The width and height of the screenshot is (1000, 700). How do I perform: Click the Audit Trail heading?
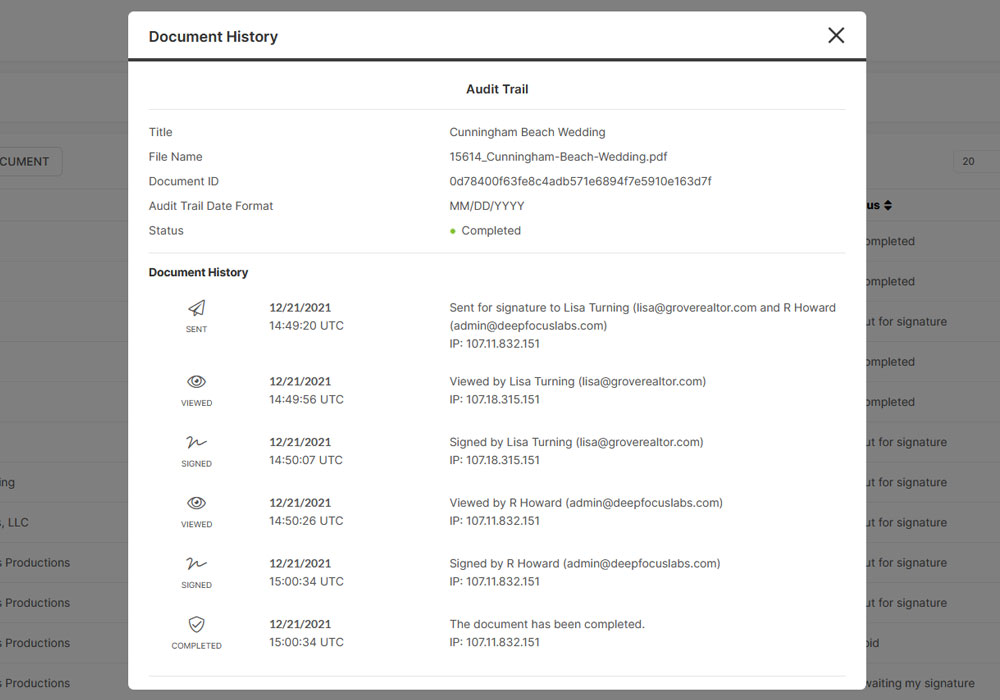point(497,89)
